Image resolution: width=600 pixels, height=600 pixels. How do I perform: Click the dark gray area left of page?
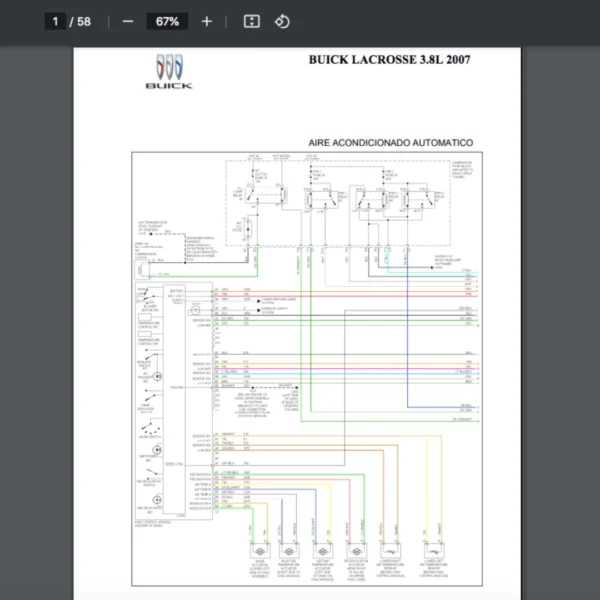37,300
